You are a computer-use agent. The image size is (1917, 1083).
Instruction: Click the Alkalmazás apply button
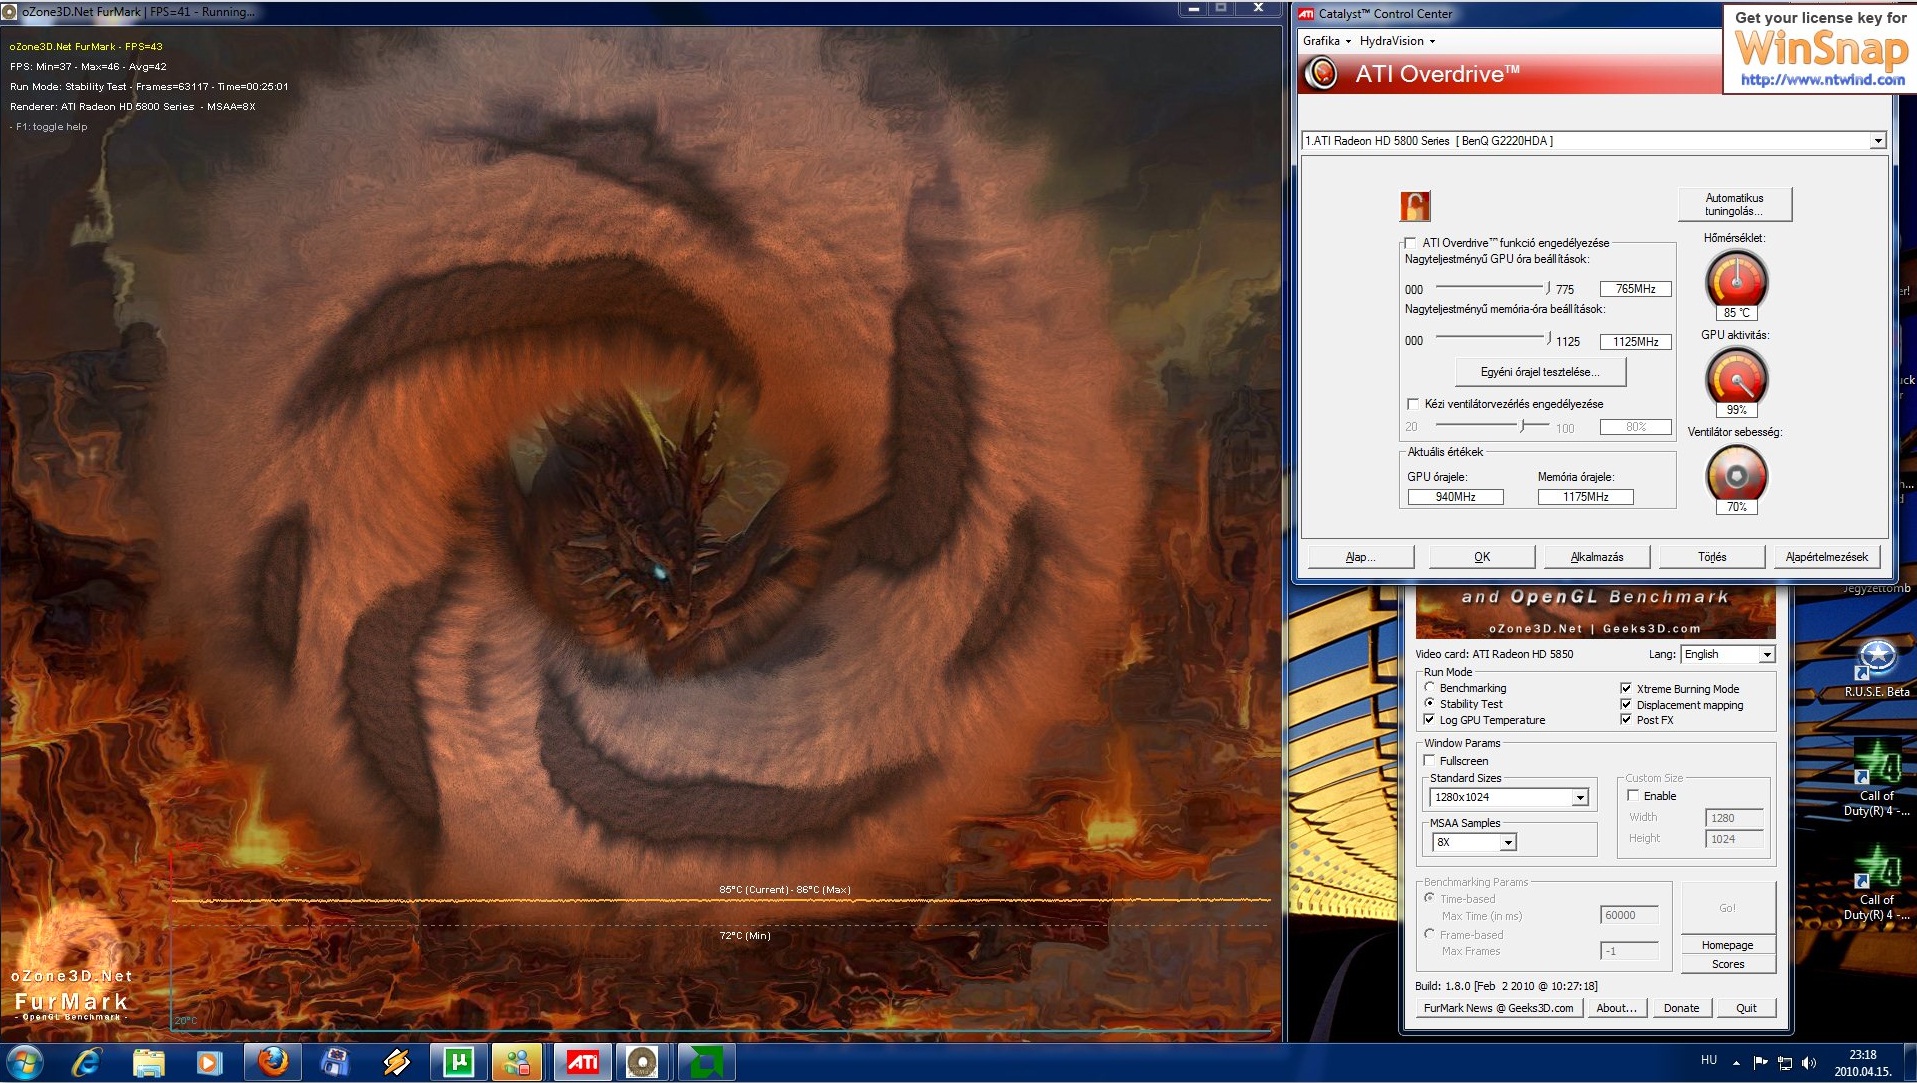[x=1597, y=557]
